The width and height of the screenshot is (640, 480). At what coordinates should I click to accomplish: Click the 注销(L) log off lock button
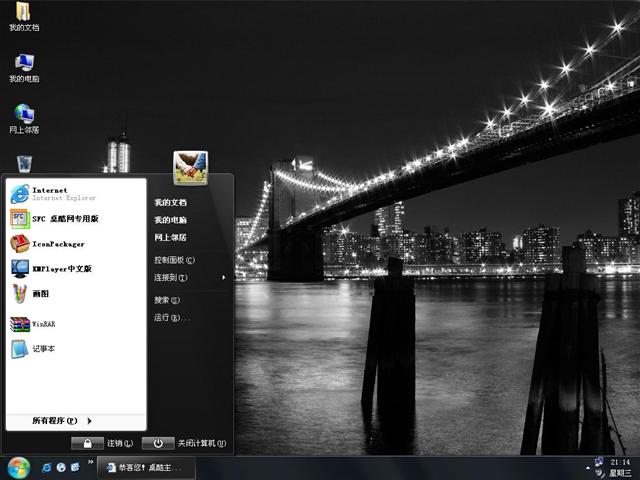pos(87,443)
